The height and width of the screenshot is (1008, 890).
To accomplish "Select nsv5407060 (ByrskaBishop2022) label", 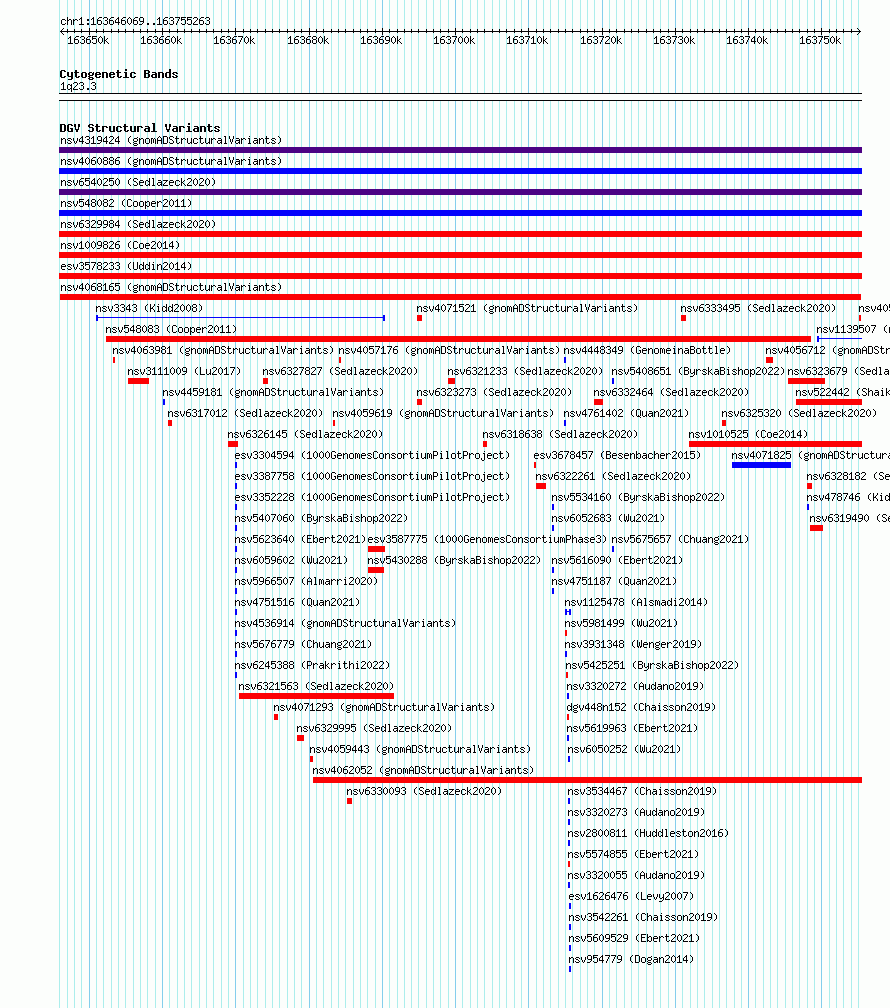I will click(x=322, y=518).
